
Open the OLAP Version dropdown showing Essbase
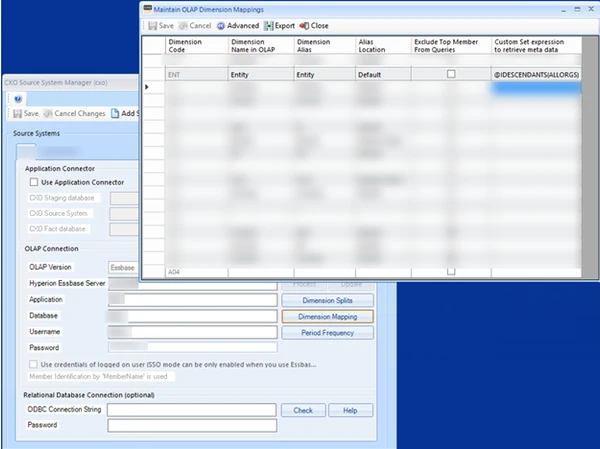(x=124, y=268)
